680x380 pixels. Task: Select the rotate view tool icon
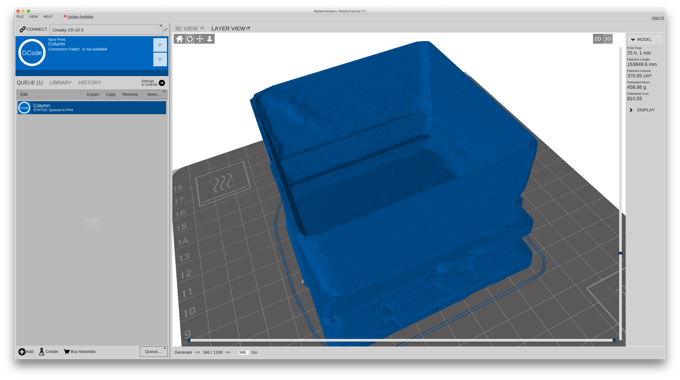(190, 39)
